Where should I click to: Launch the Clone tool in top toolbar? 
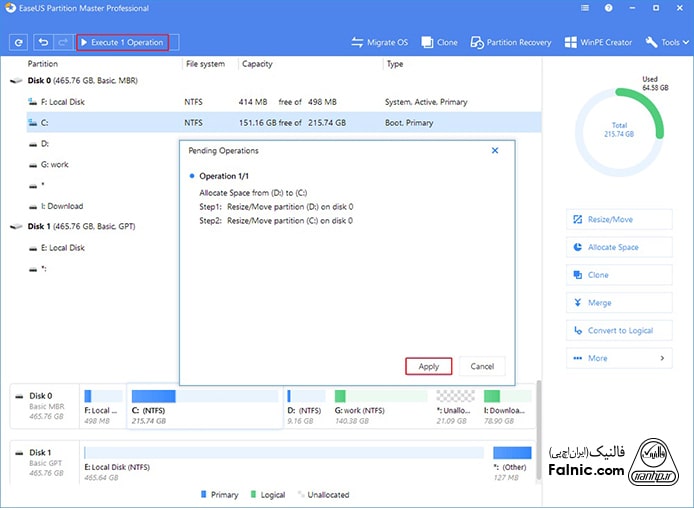439,43
